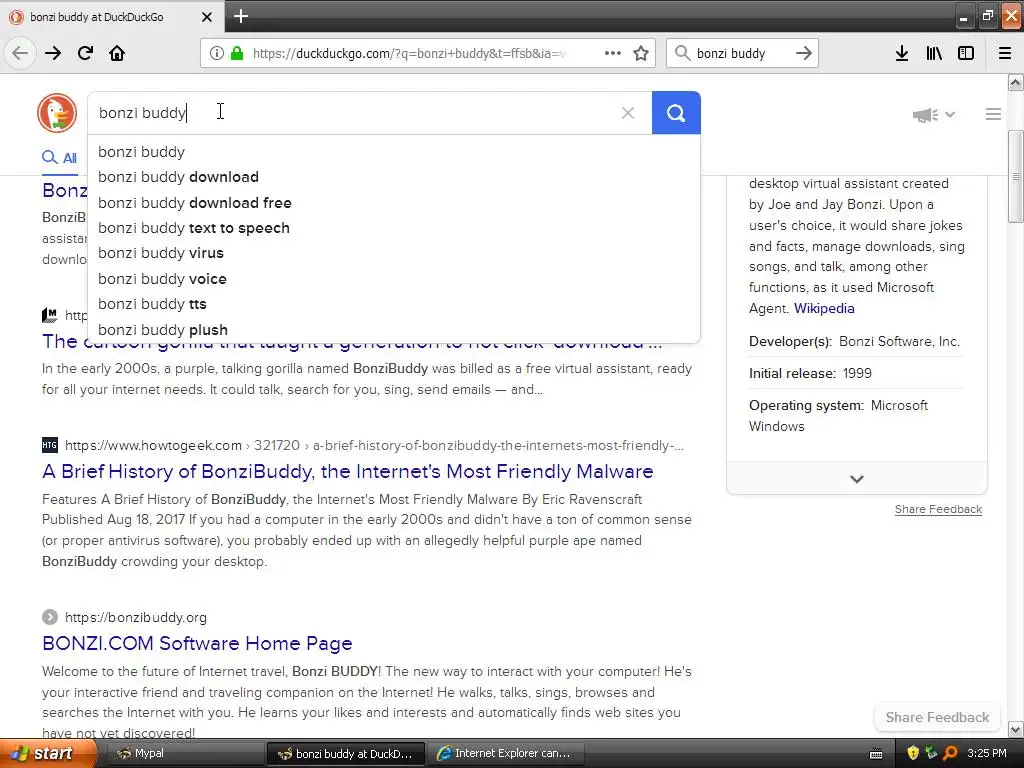Select suggestion 'bonzi buddy voice'
Viewport: 1024px width, 768px height.
pos(394,279)
